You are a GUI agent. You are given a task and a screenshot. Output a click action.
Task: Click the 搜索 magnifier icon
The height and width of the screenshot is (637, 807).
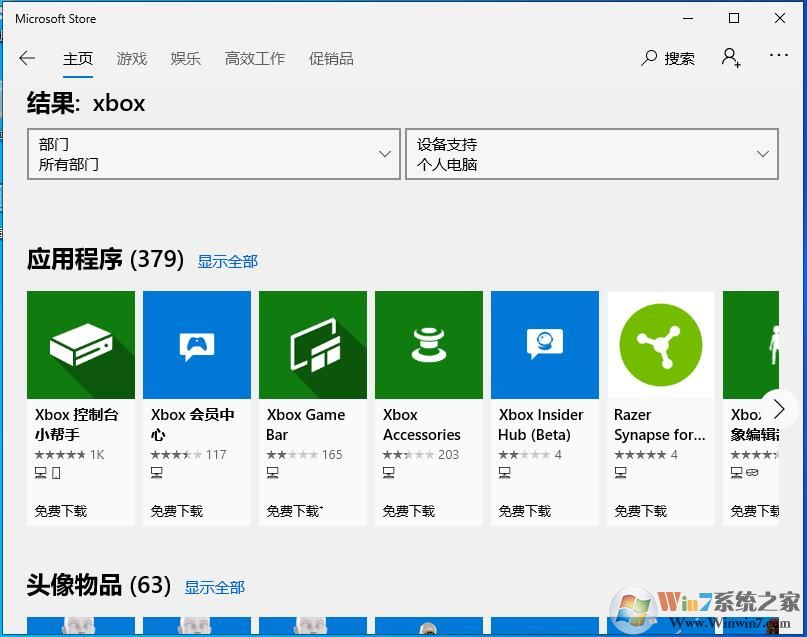(x=650, y=58)
